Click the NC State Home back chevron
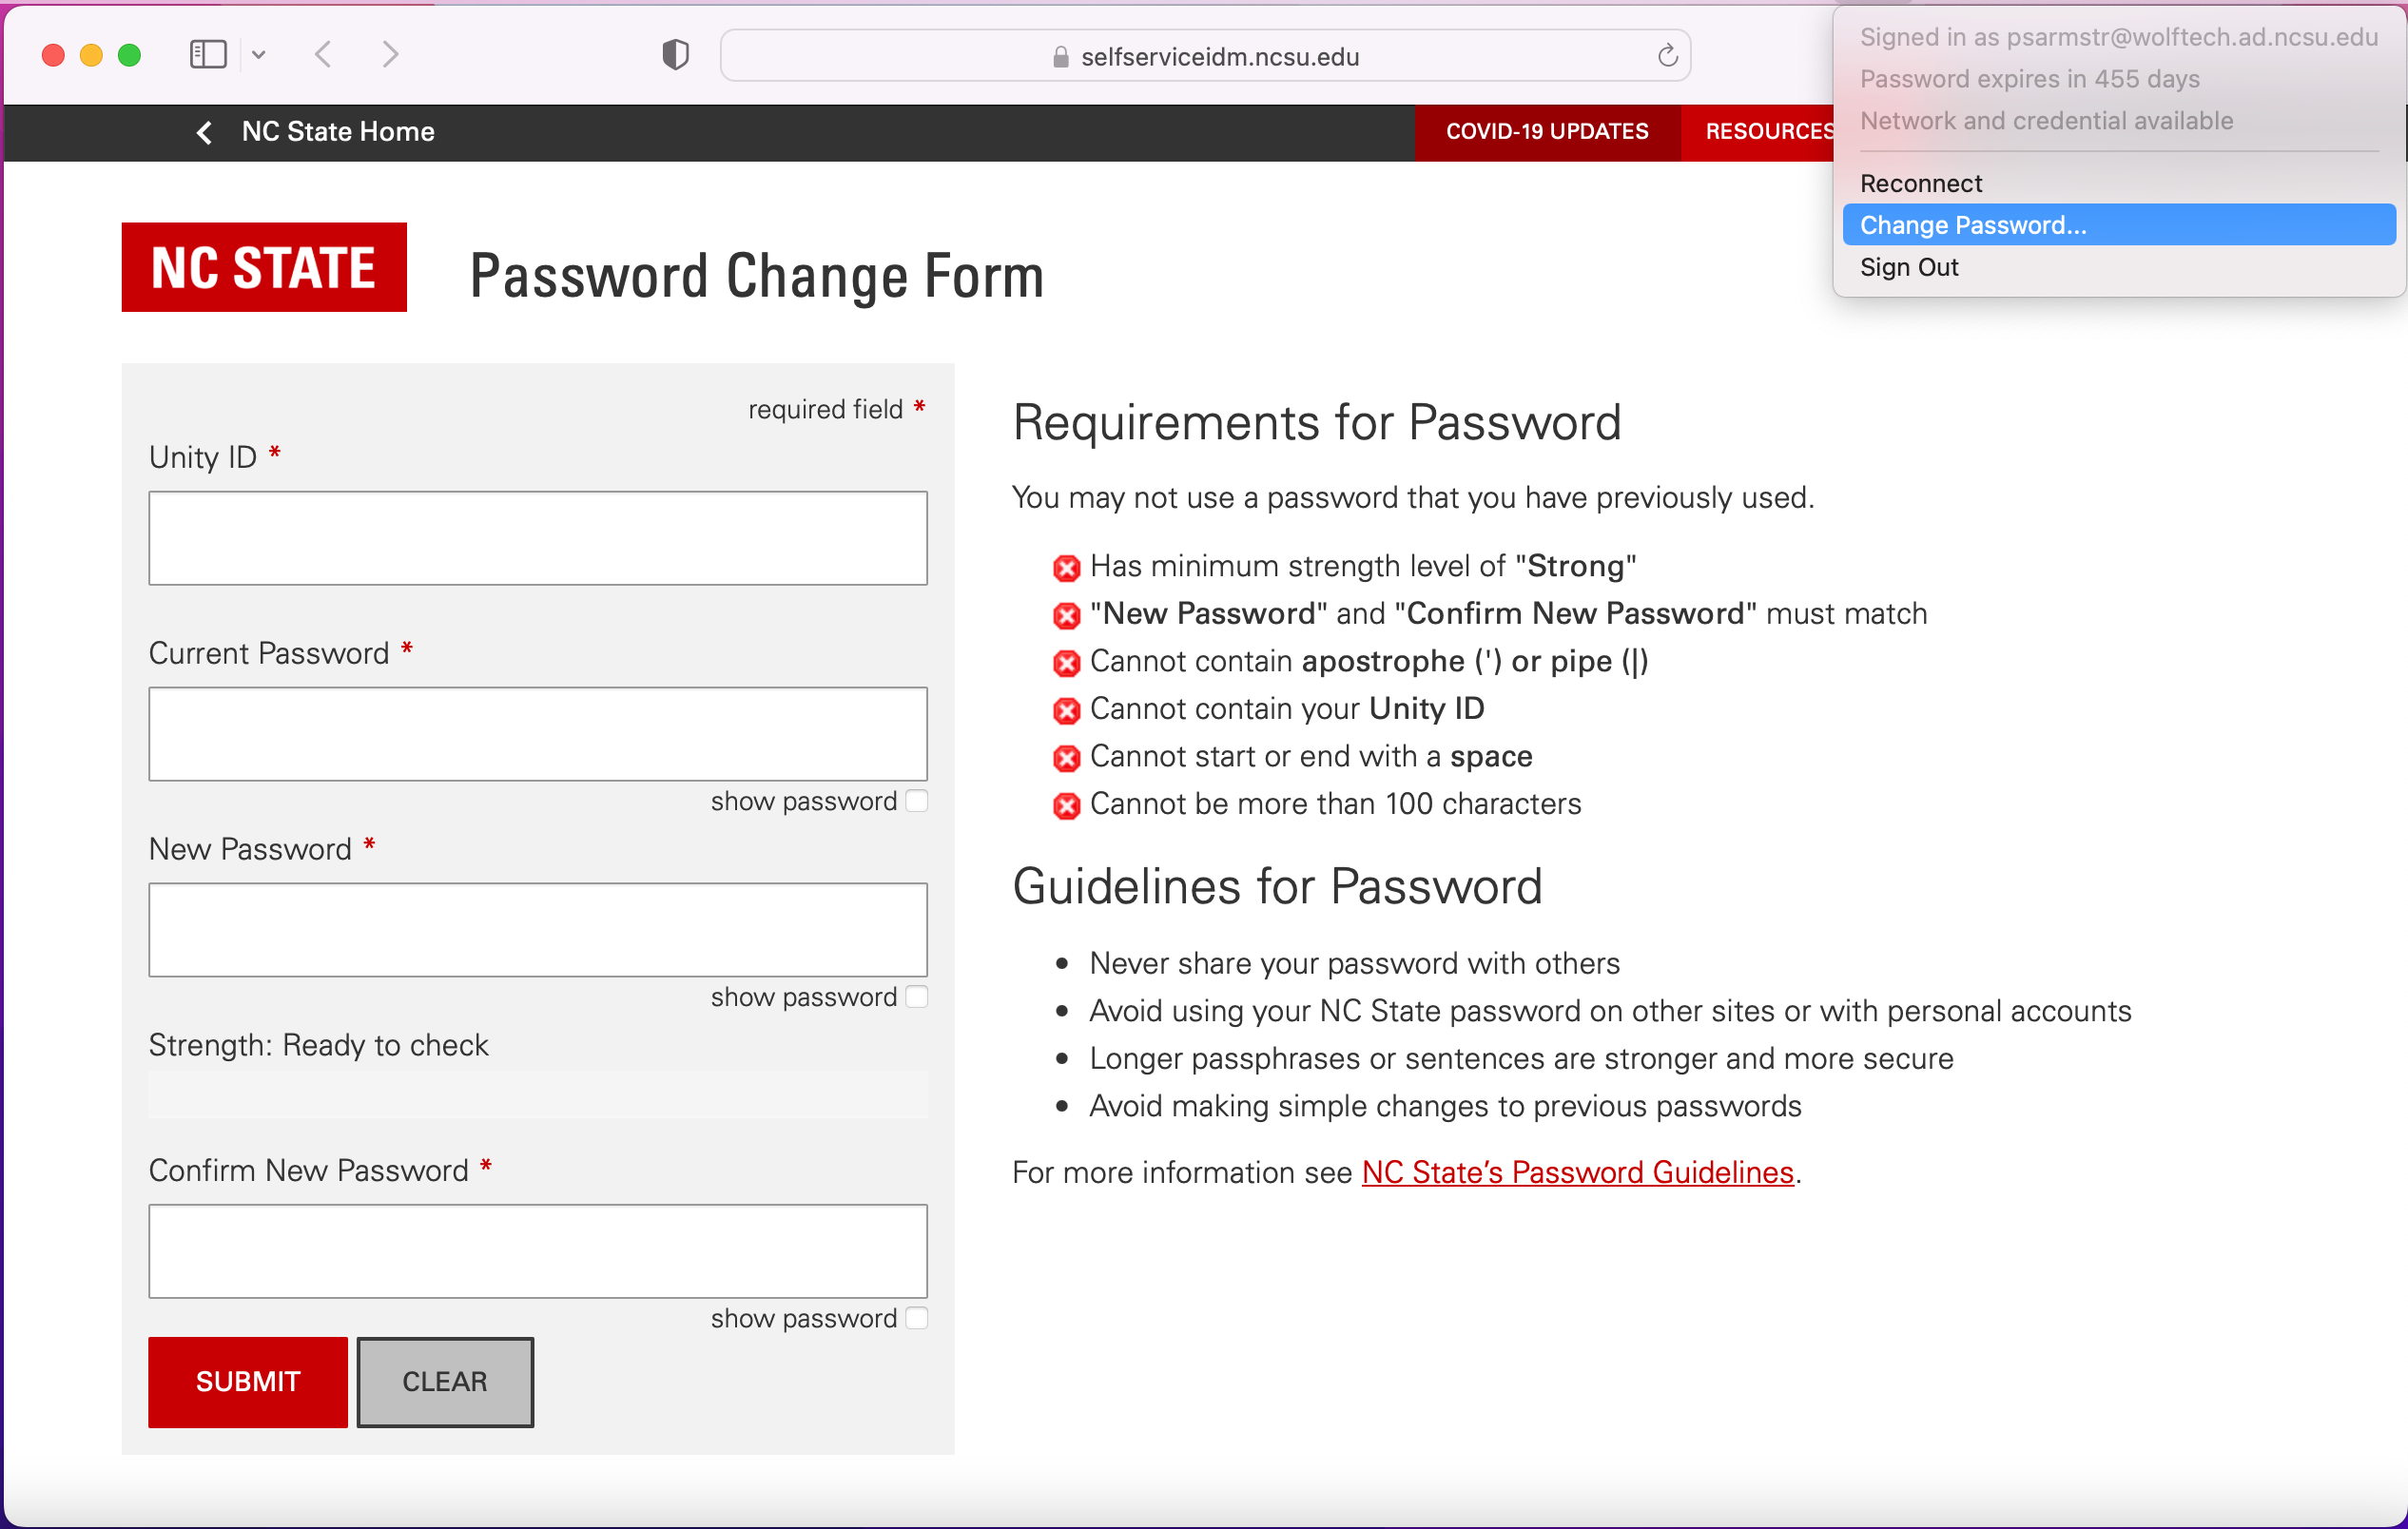Image resolution: width=2408 pixels, height=1529 pixels. tap(205, 132)
